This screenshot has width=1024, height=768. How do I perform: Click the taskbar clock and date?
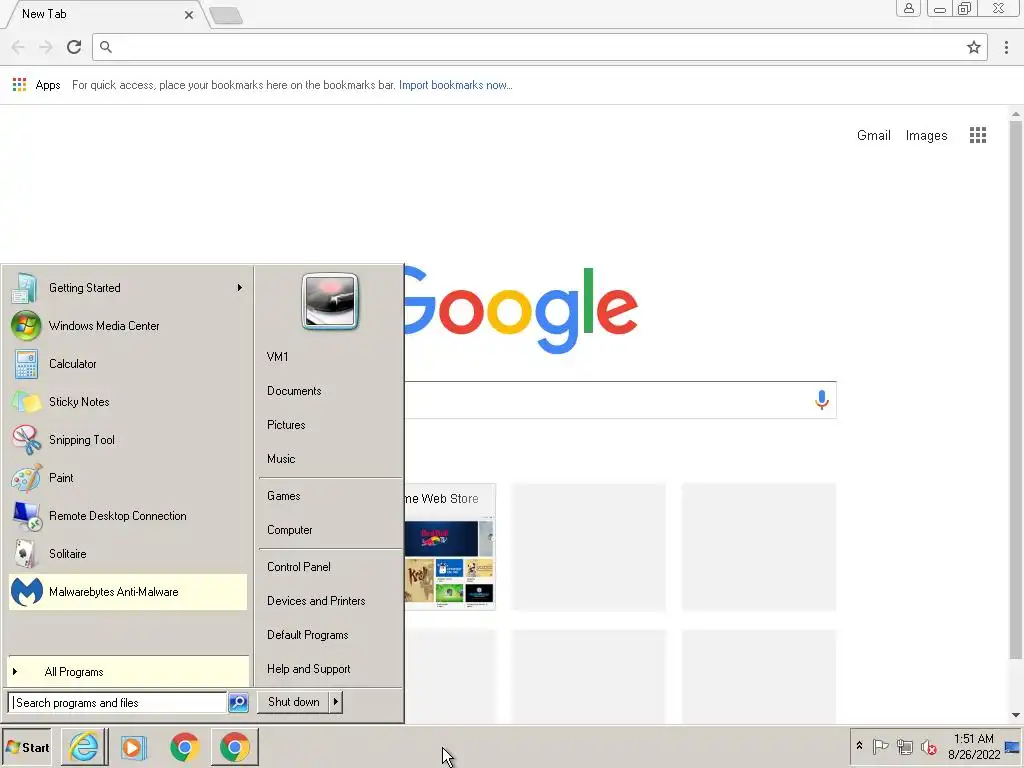click(x=974, y=746)
